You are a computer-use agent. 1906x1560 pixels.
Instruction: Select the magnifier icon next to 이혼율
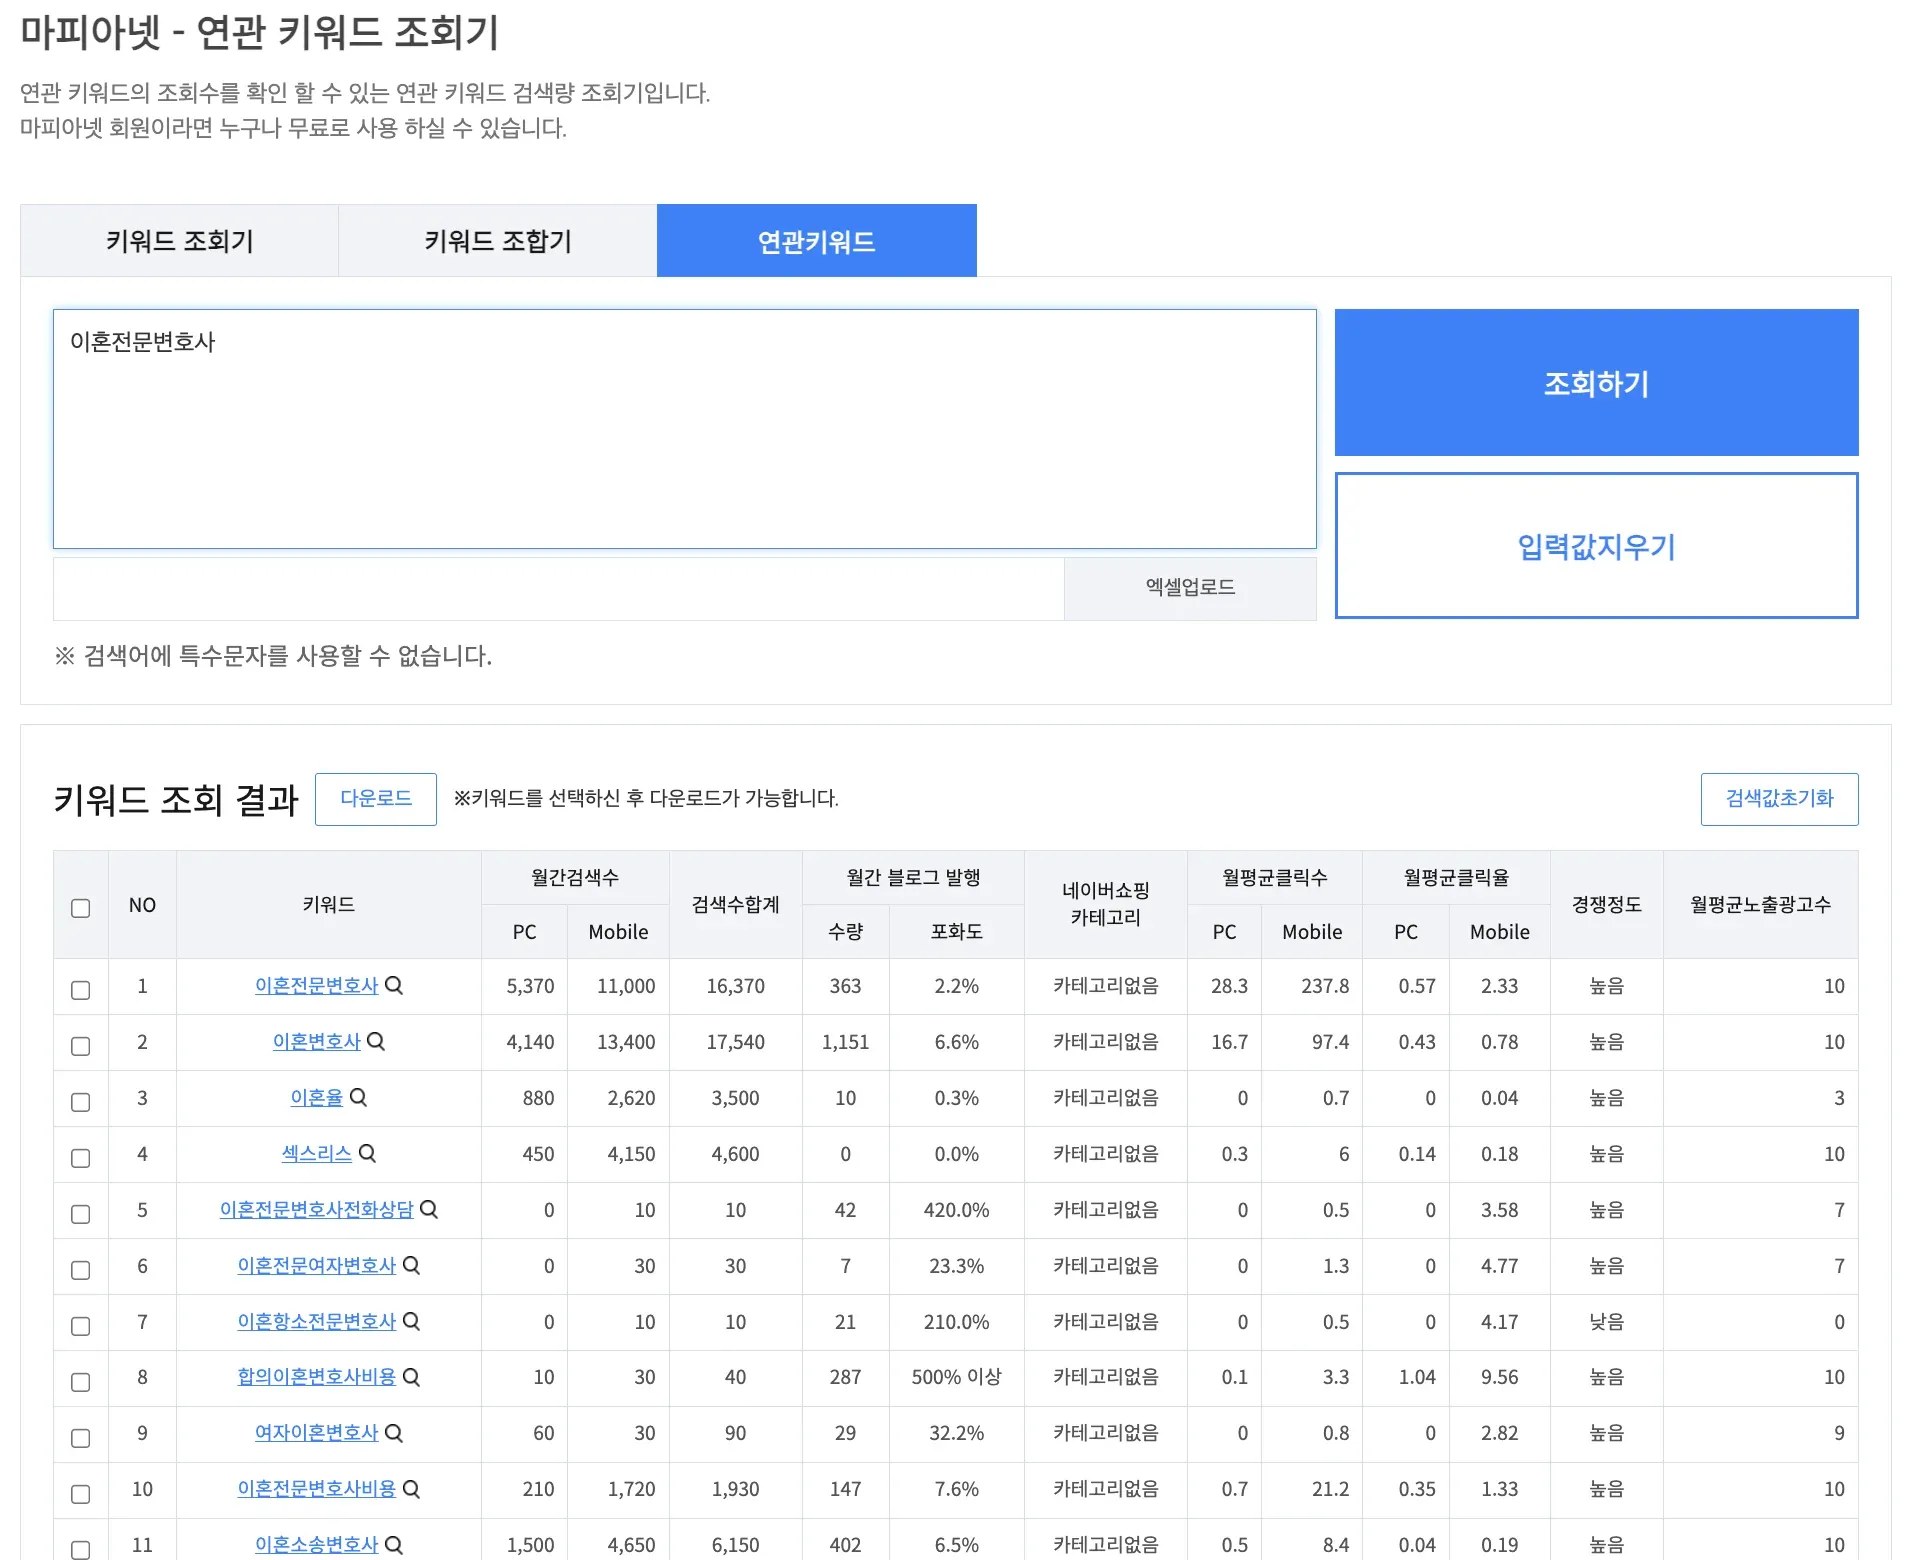tap(359, 1098)
